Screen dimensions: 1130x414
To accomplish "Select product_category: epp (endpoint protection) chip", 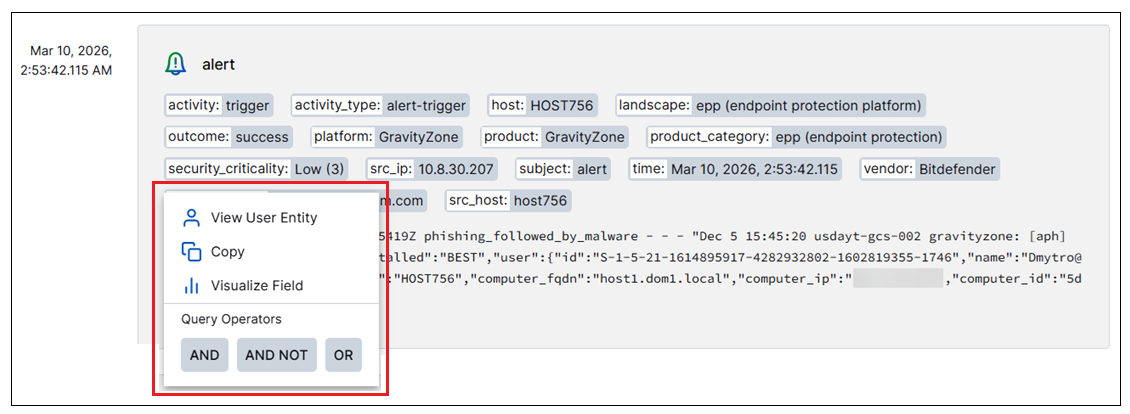I will point(796,137).
